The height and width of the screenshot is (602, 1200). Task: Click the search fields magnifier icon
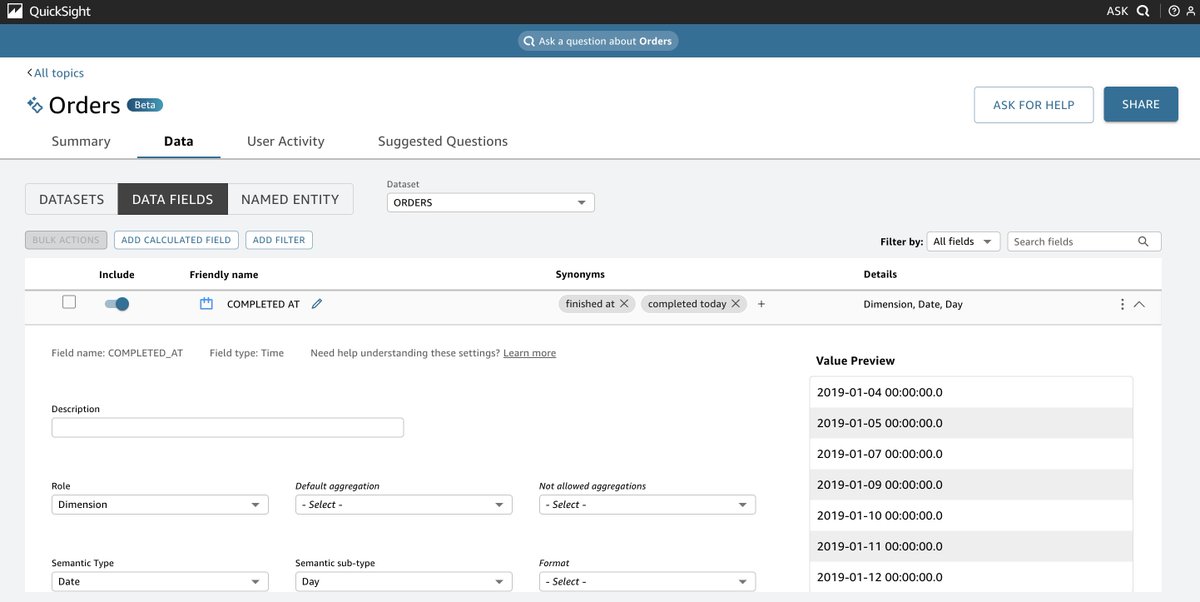pyautogui.click(x=1144, y=241)
